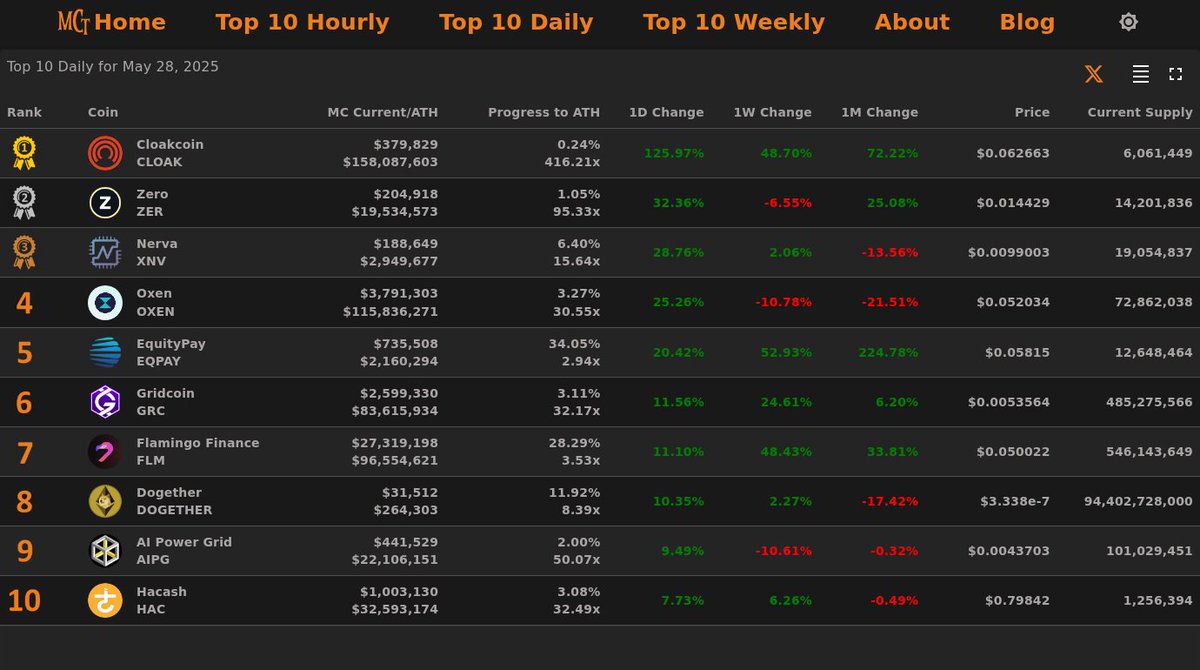Open the Hacash HAC coin link

click(162, 600)
